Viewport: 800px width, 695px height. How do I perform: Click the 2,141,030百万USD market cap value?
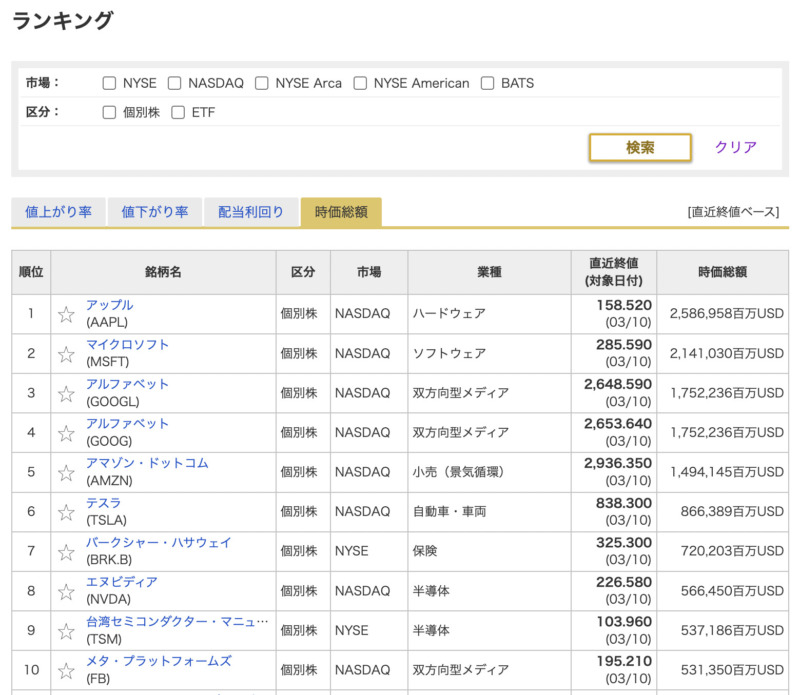727,353
